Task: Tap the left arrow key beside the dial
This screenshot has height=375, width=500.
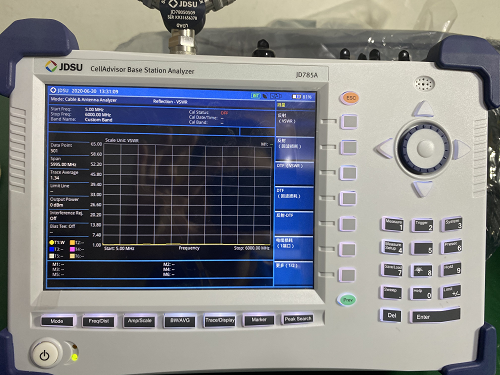Action: (x=384, y=148)
